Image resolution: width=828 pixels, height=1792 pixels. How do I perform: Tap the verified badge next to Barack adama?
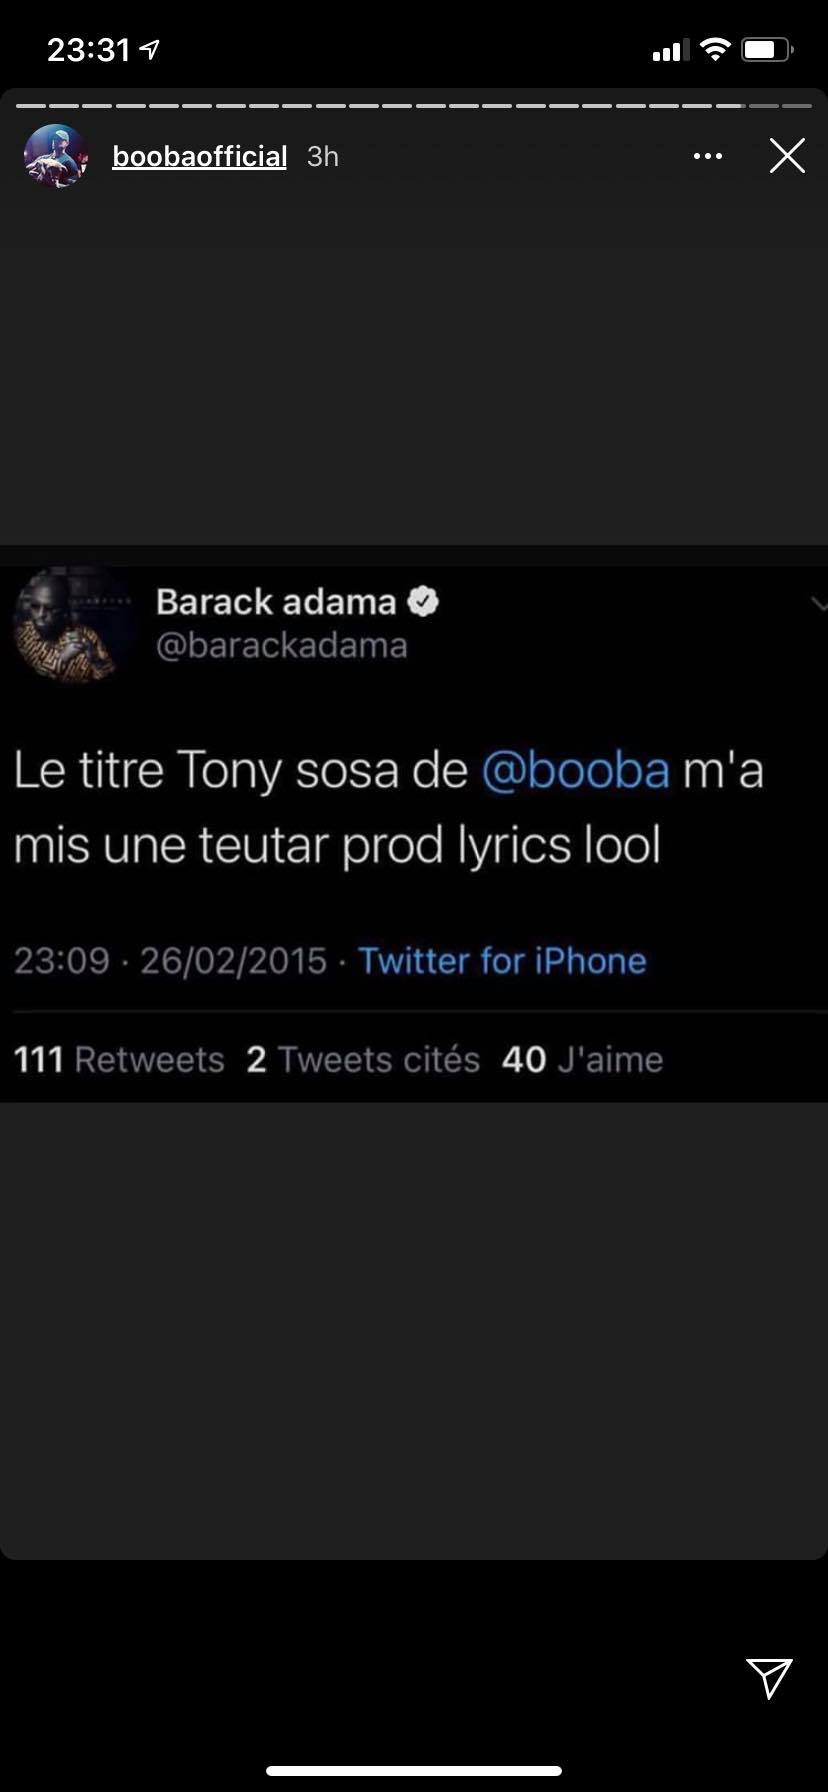click(x=423, y=601)
